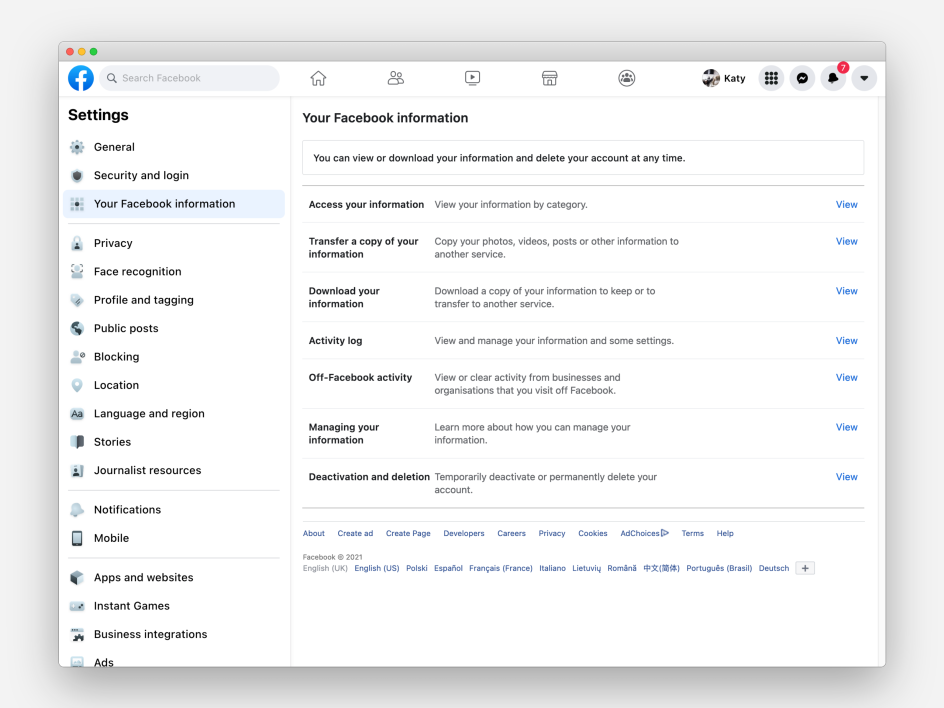Open Language and region settings
The width and height of the screenshot is (944, 708).
tap(149, 413)
